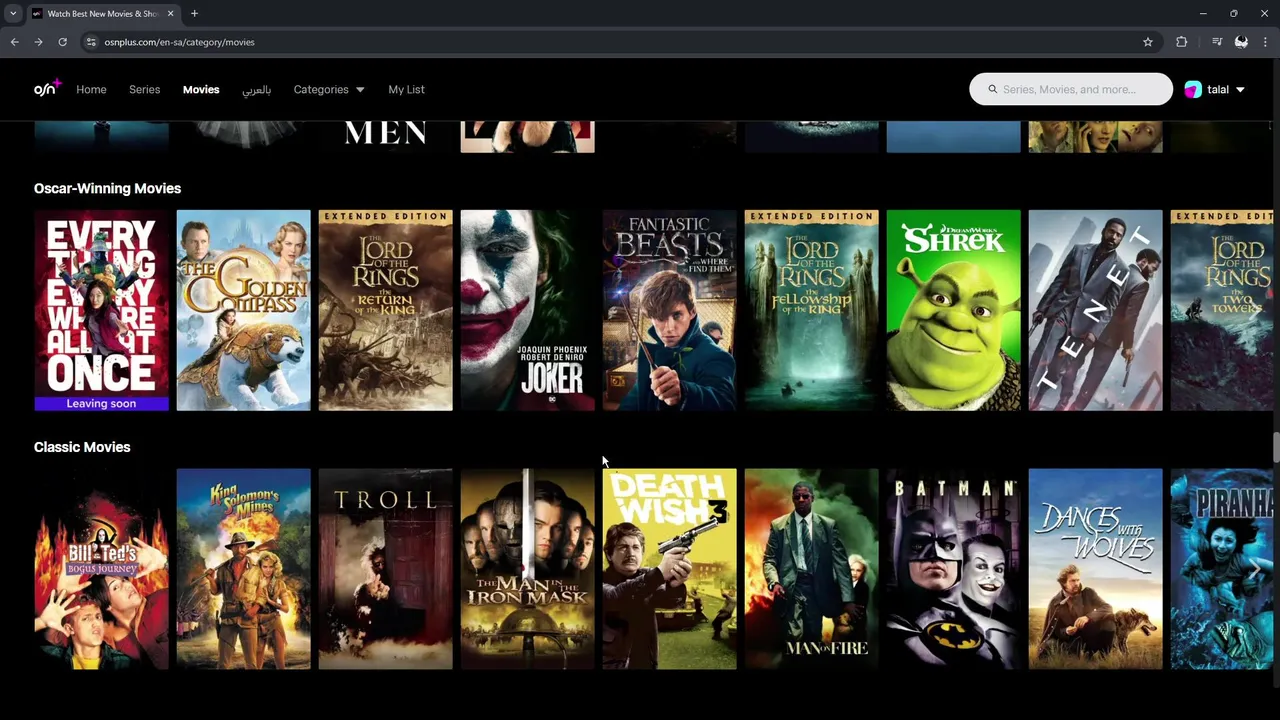
Task: Go back with browser back arrow
Action: [14, 42]
